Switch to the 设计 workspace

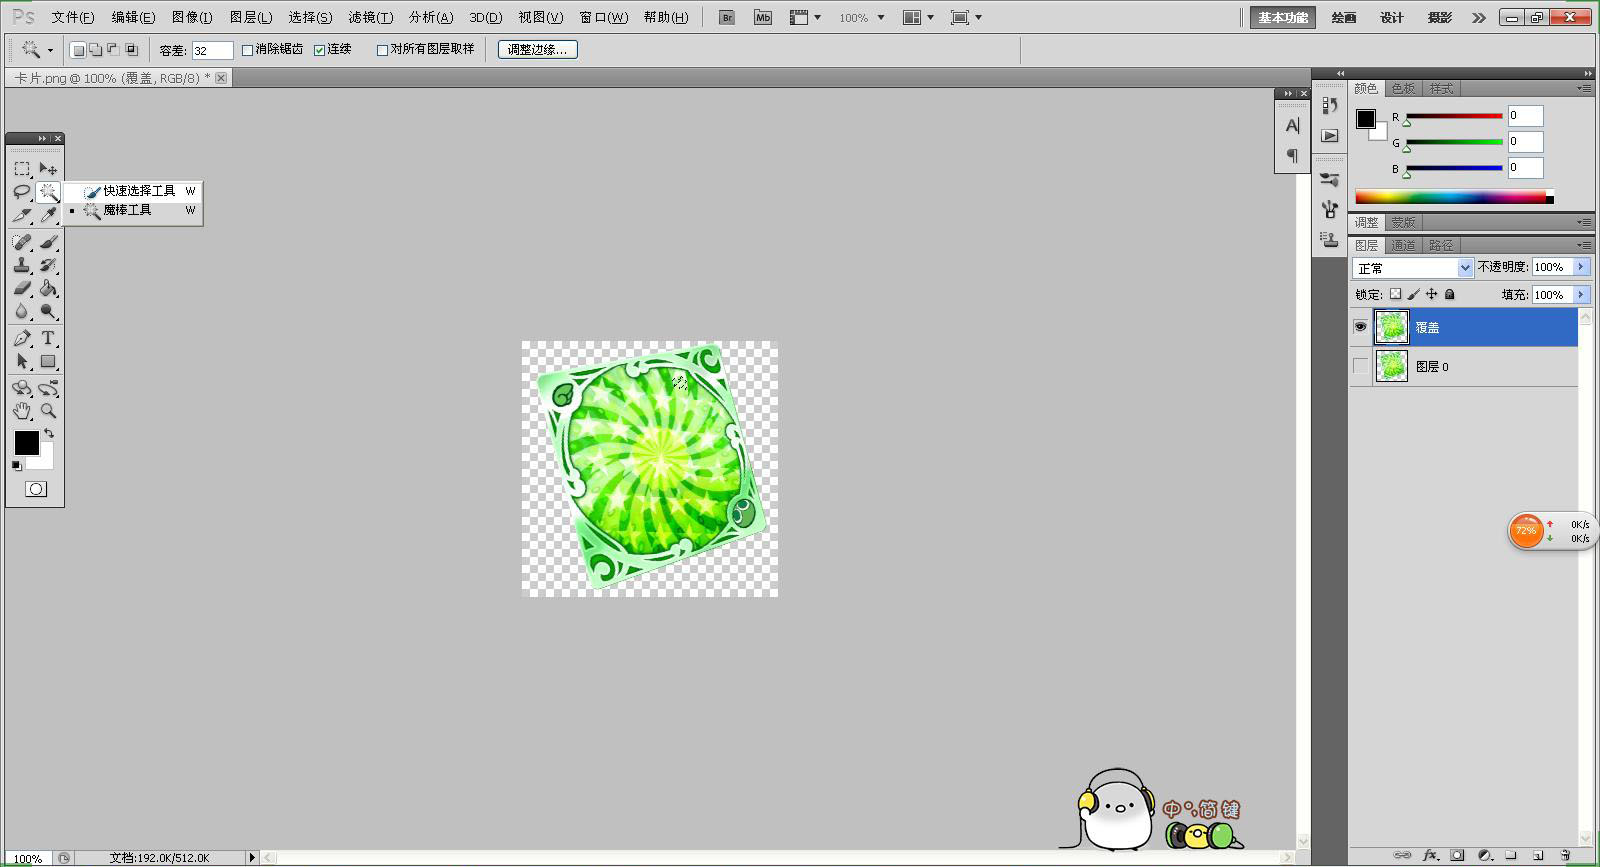tap(1392, 18)
